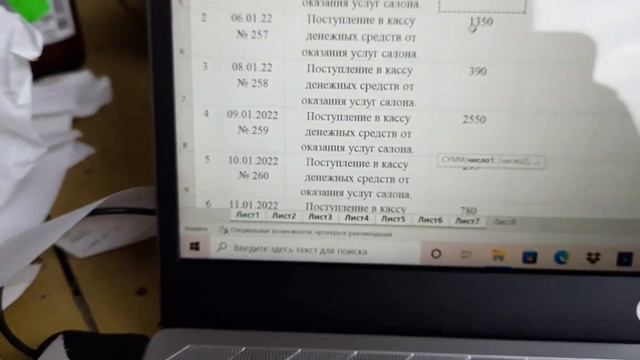640x360 pixels.
Task: Open accessibility recommendations in status bar
Action: pyautogui.click(x=311, y=233)
